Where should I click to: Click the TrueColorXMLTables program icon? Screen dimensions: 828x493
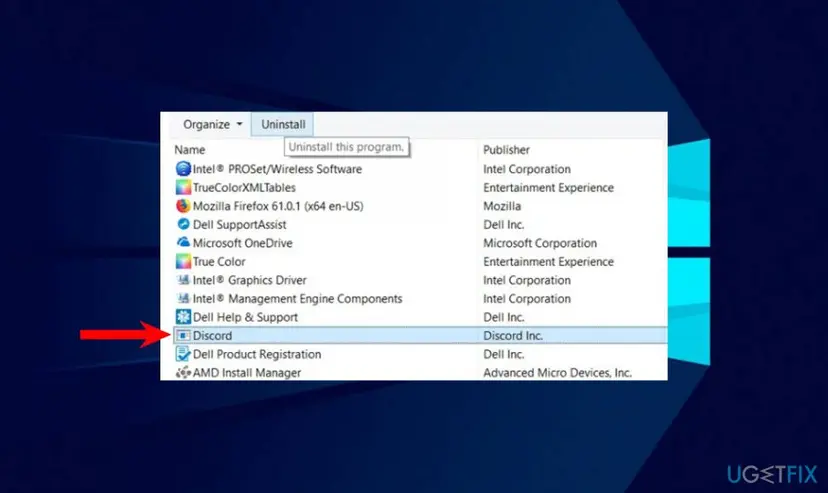tap(183, 187)
